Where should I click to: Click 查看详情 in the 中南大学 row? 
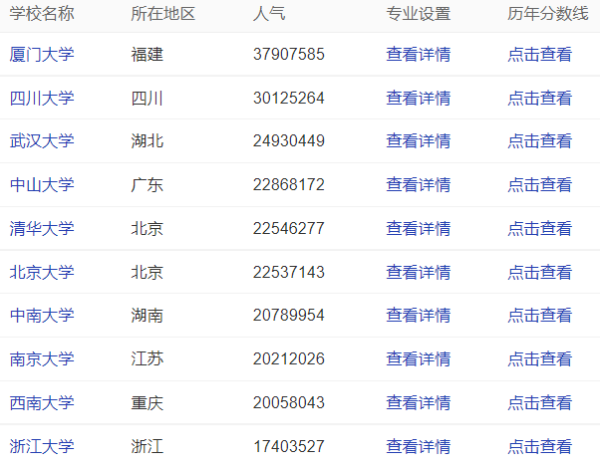(418, 315)
